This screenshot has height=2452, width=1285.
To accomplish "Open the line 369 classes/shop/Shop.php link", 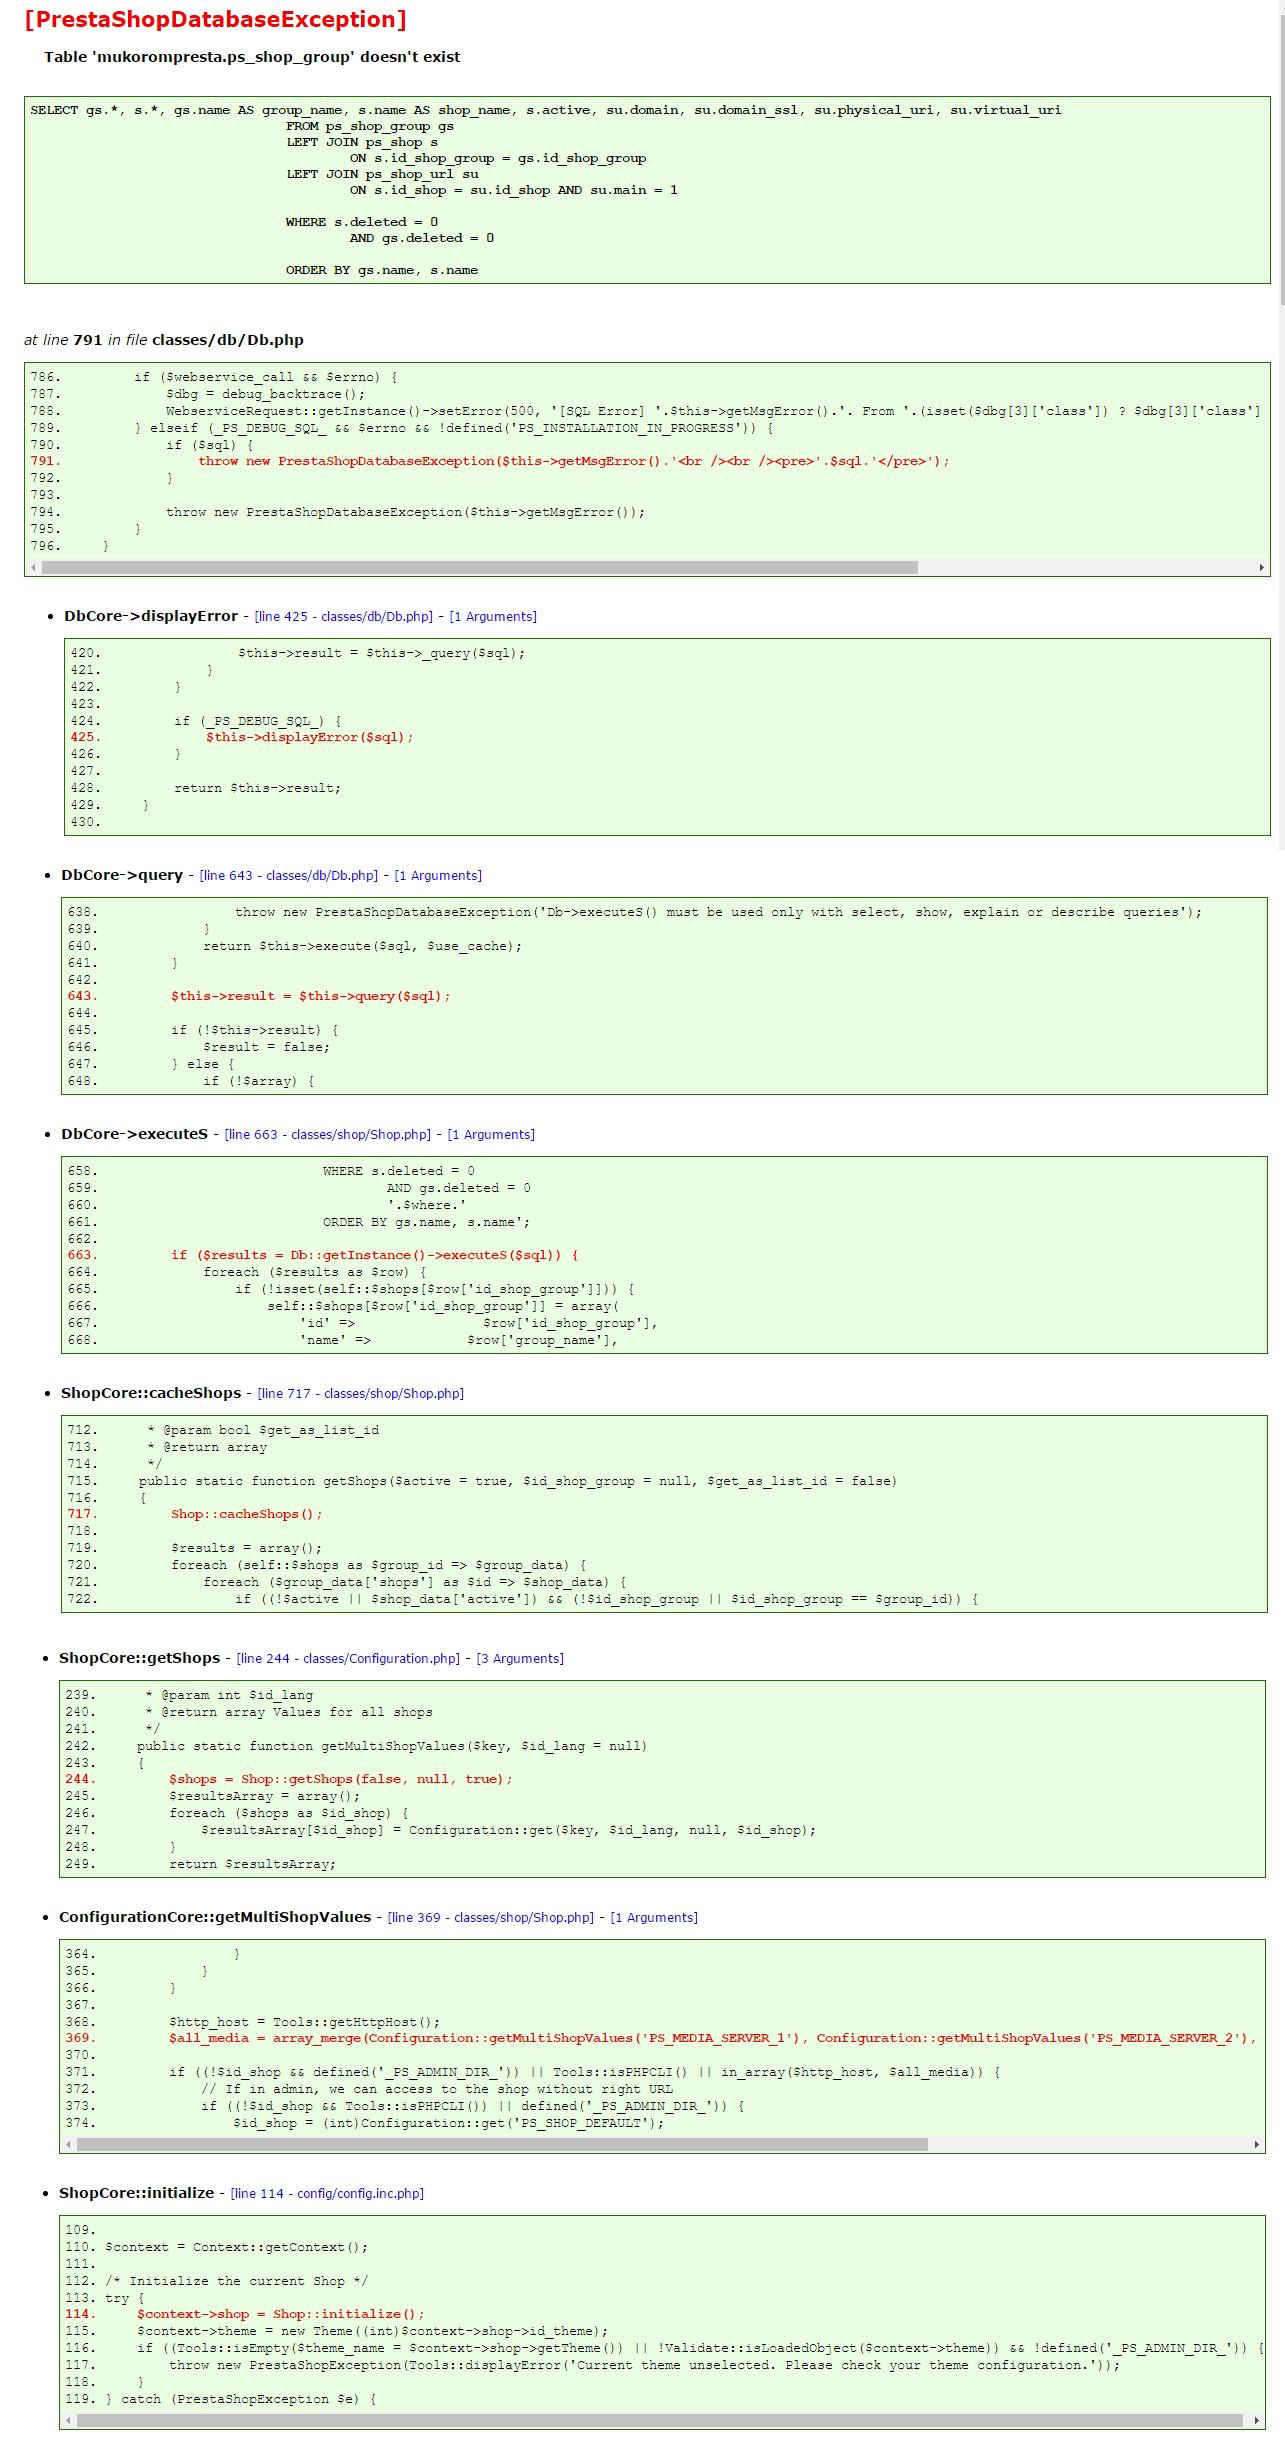I will click(491, 1917).
